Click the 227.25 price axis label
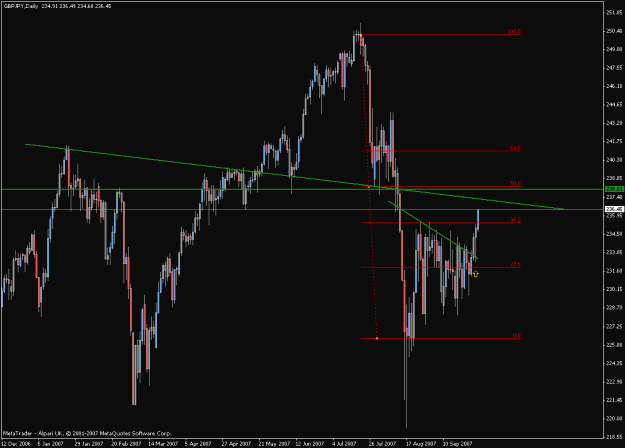This screenshot has height=448, width=625. [x=614, y=326]
